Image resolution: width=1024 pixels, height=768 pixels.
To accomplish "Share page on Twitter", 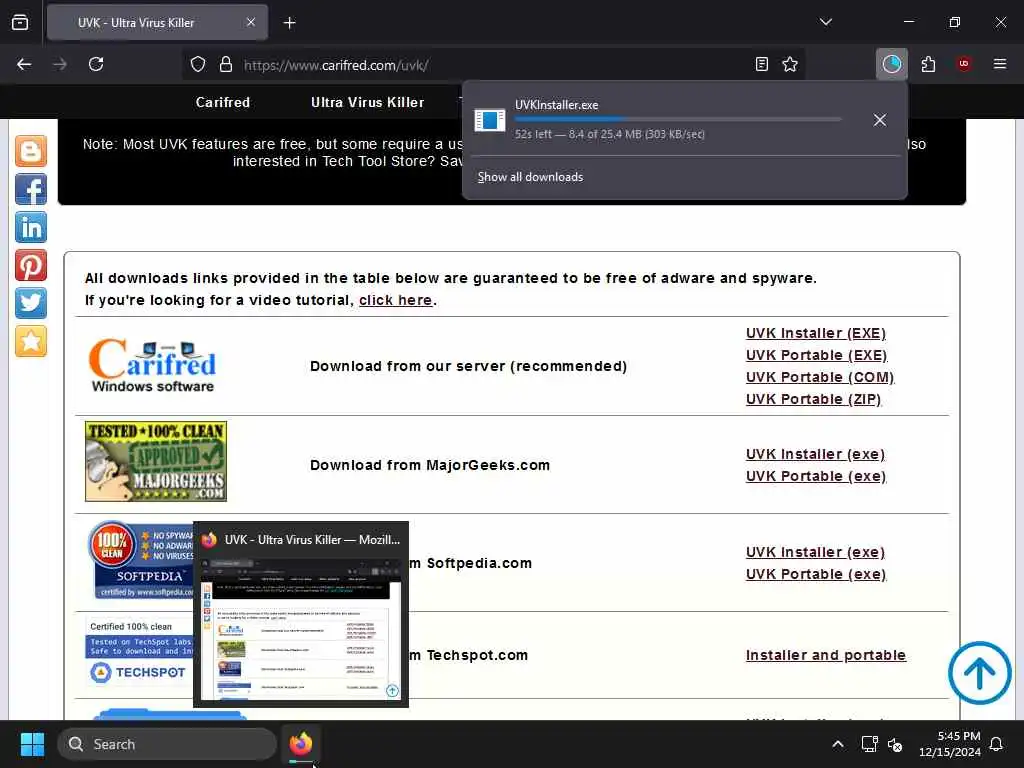I will pyautogui.click(x=31, y=303).
